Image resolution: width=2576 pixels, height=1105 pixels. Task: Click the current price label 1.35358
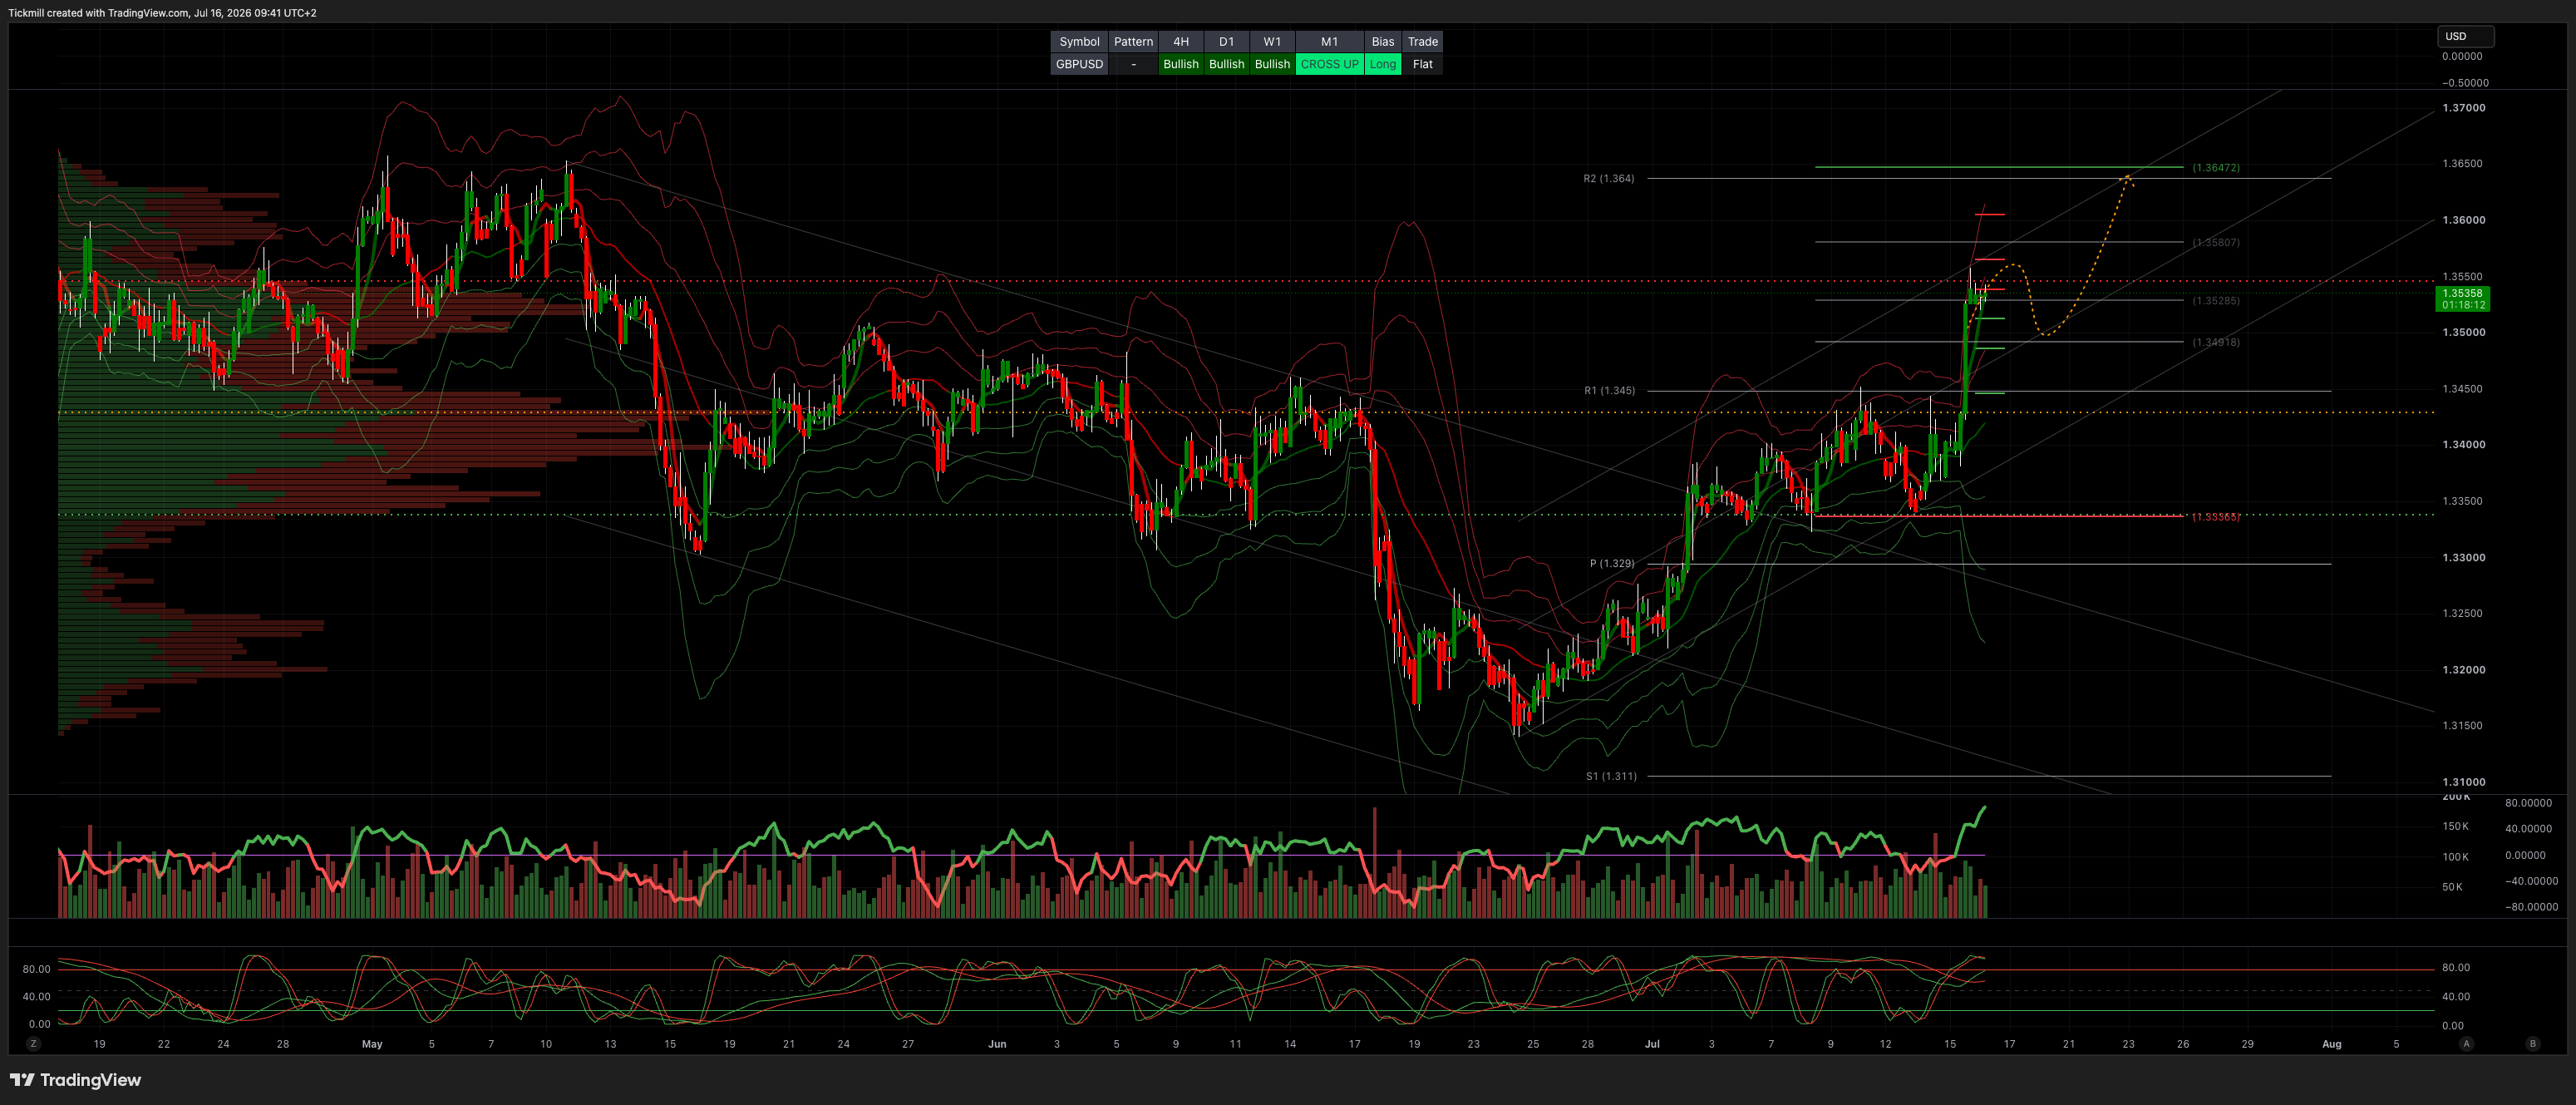click(2462, 299)
